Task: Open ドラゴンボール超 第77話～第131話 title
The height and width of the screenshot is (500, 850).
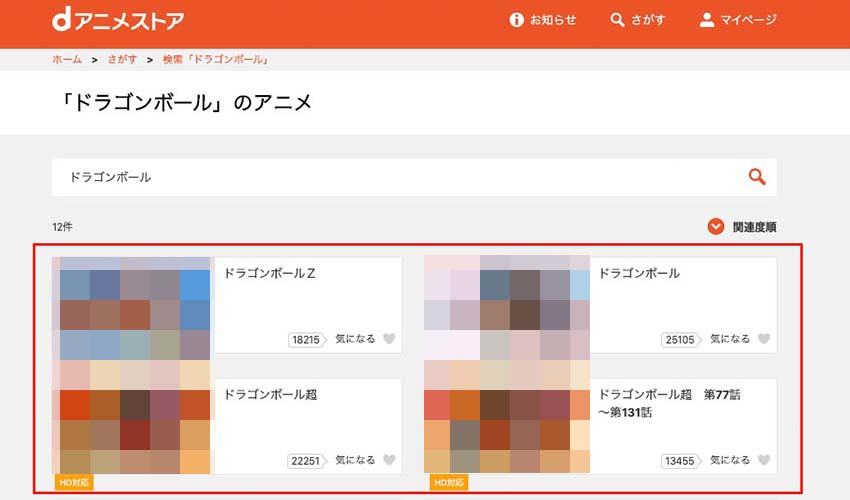Action: (x=669, y=403)
